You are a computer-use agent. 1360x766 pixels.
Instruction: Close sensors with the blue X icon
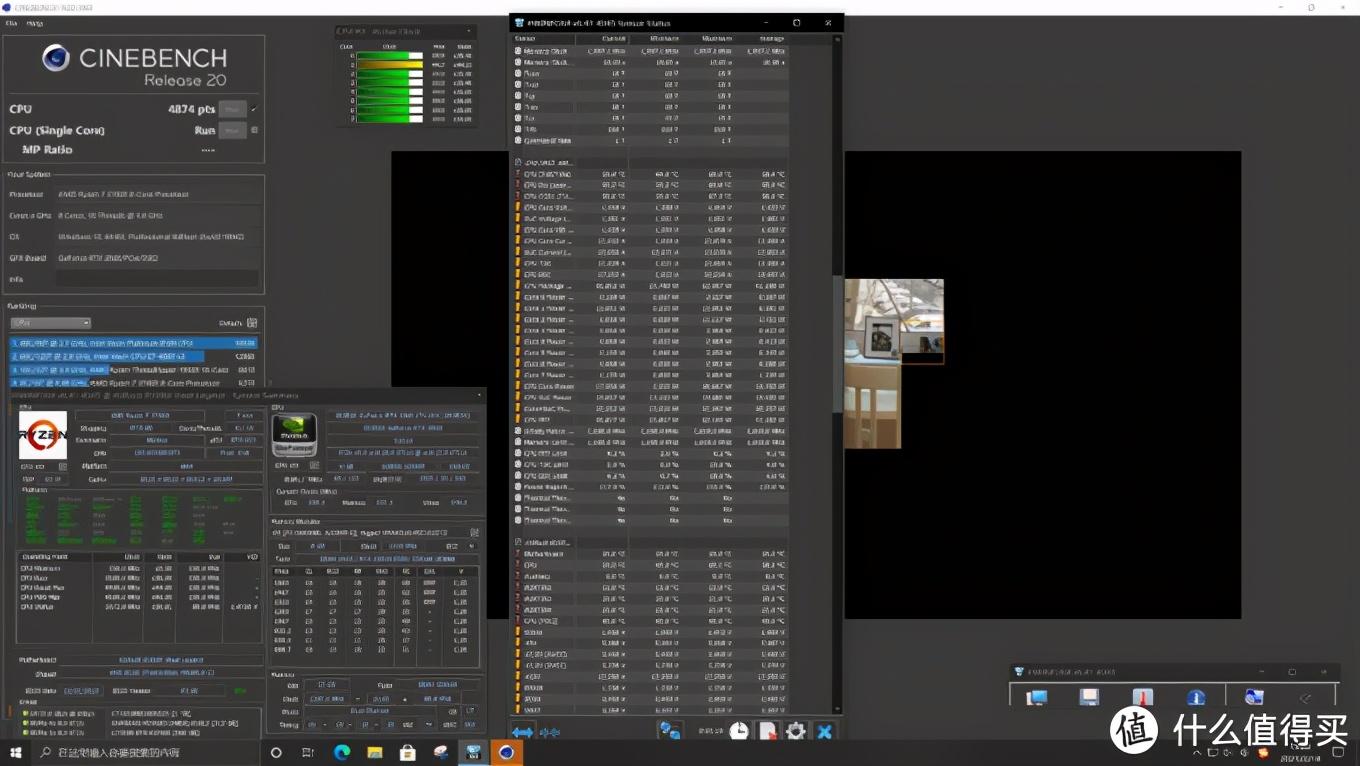pos(824,731)
